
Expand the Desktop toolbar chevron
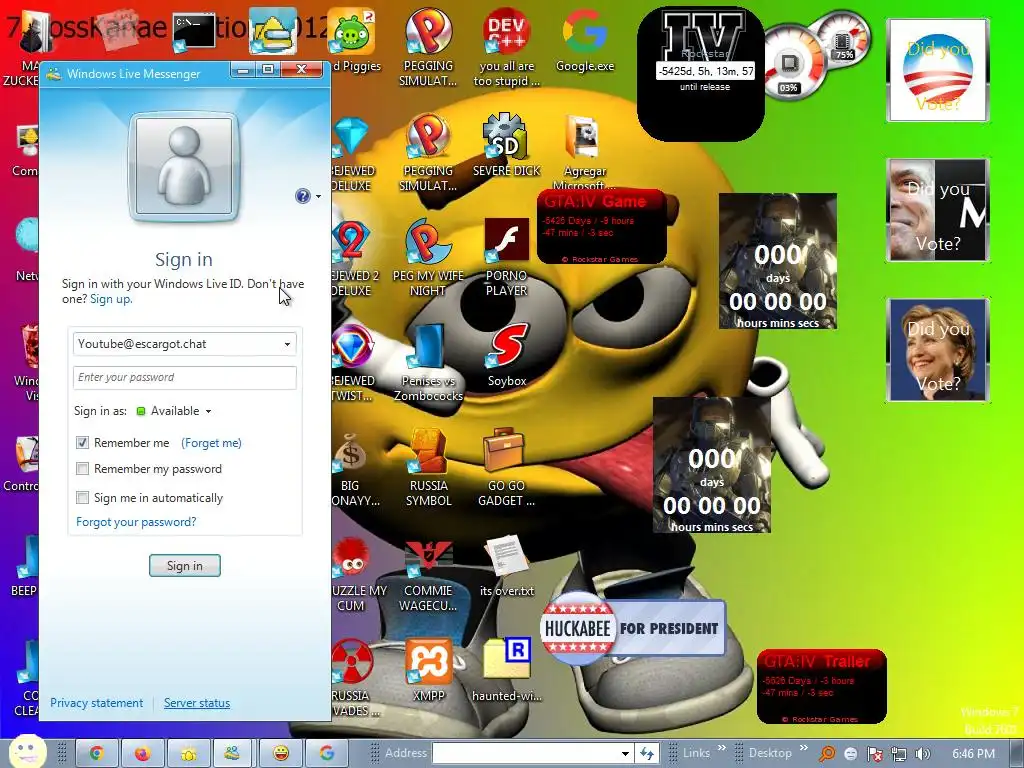click(x=803, y=748)
